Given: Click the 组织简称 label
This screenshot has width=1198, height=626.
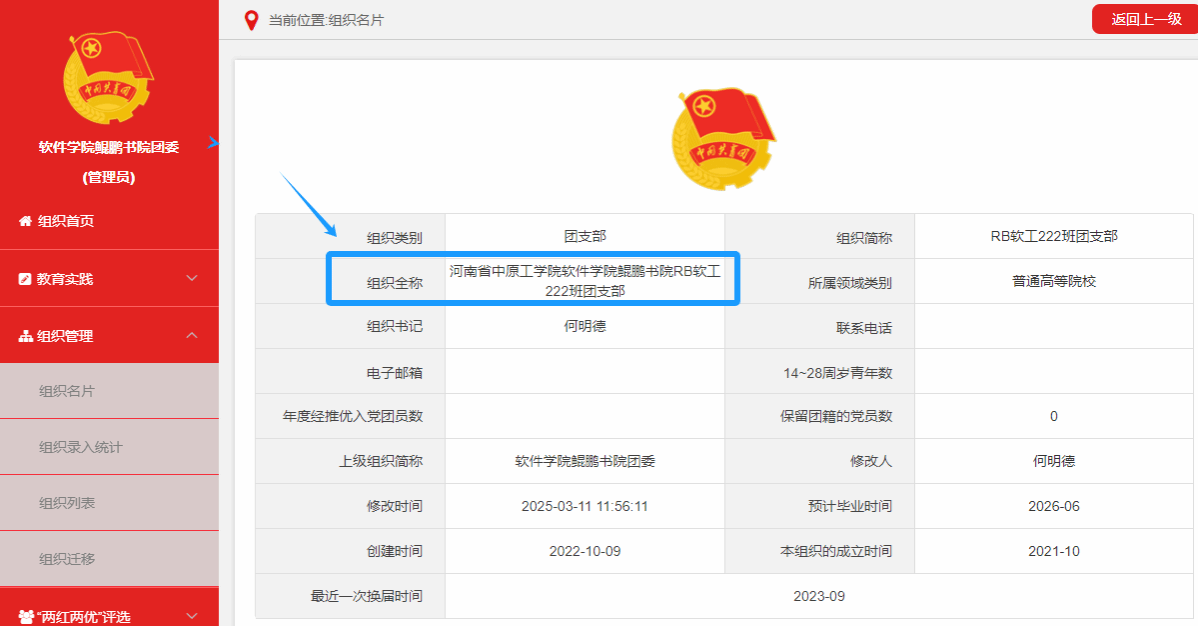Looking at the screenshot, I should point(863,238).
